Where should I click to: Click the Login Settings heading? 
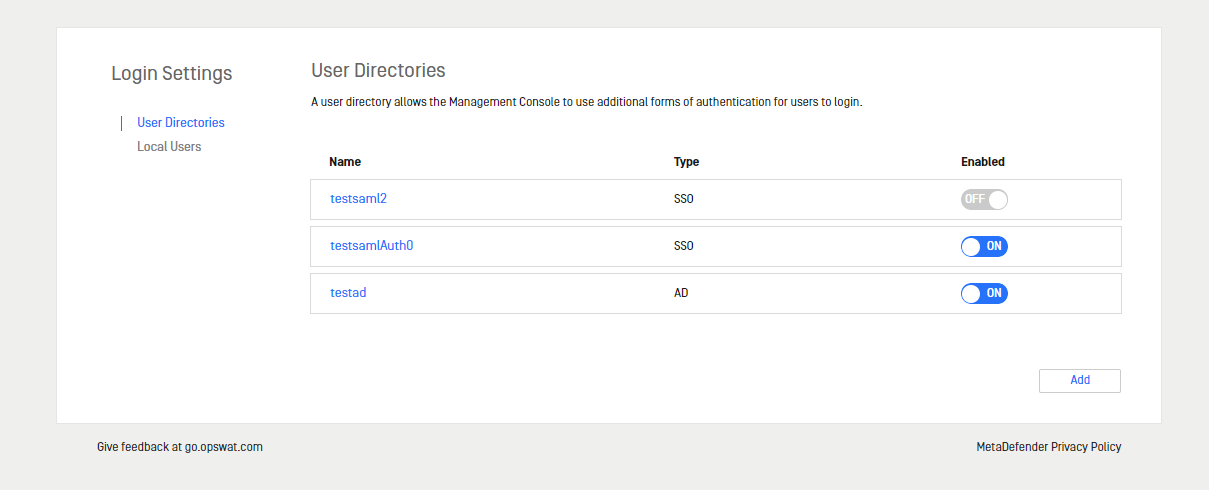[x=172, y=74]
